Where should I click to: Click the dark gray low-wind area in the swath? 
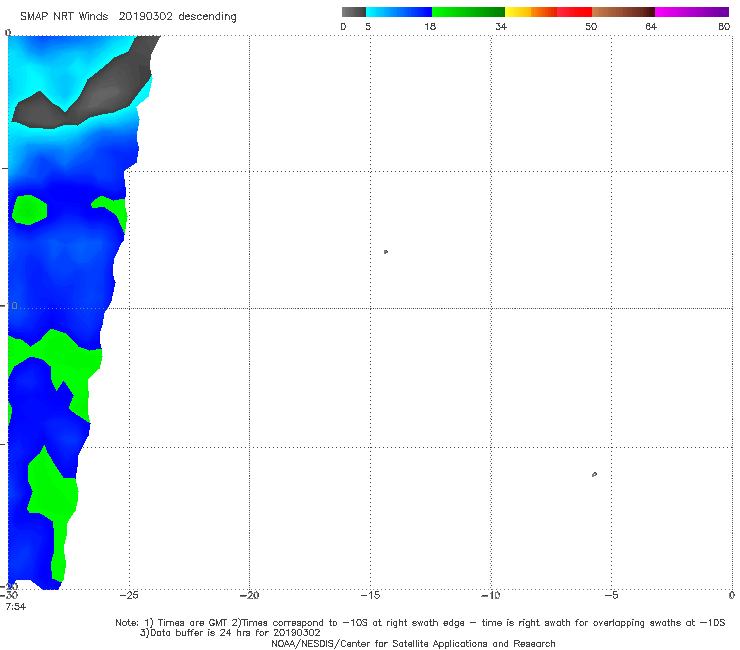click(x=104, y=94)
